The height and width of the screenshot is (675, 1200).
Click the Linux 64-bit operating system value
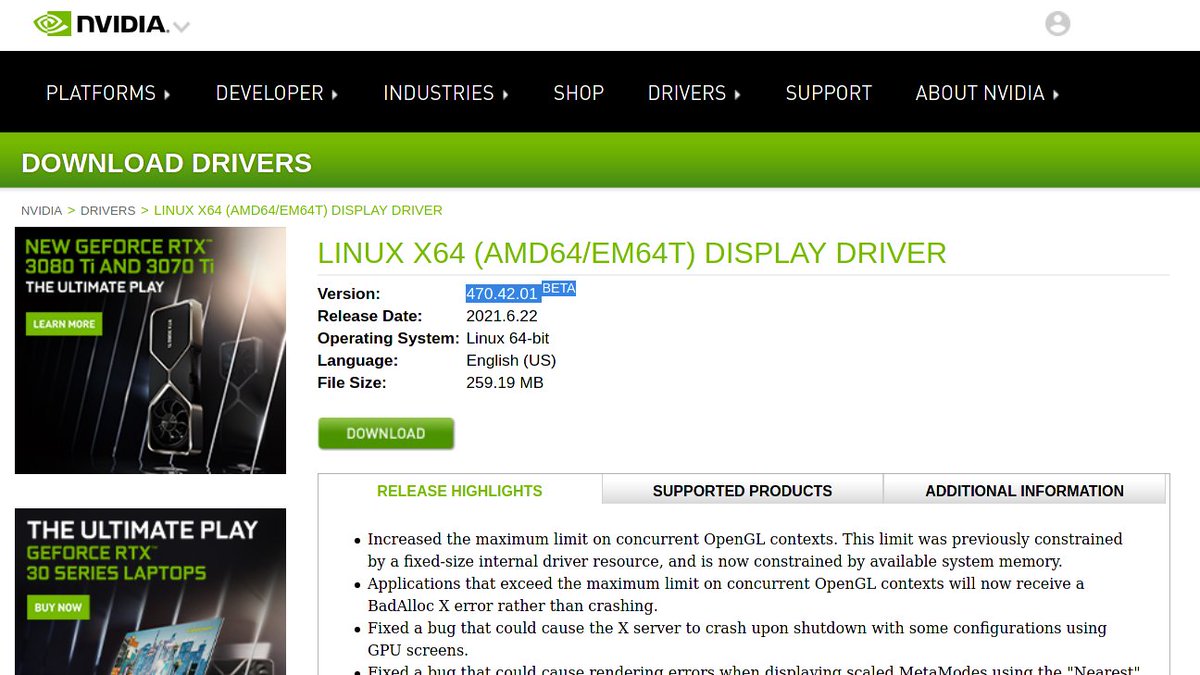point(508,338)
